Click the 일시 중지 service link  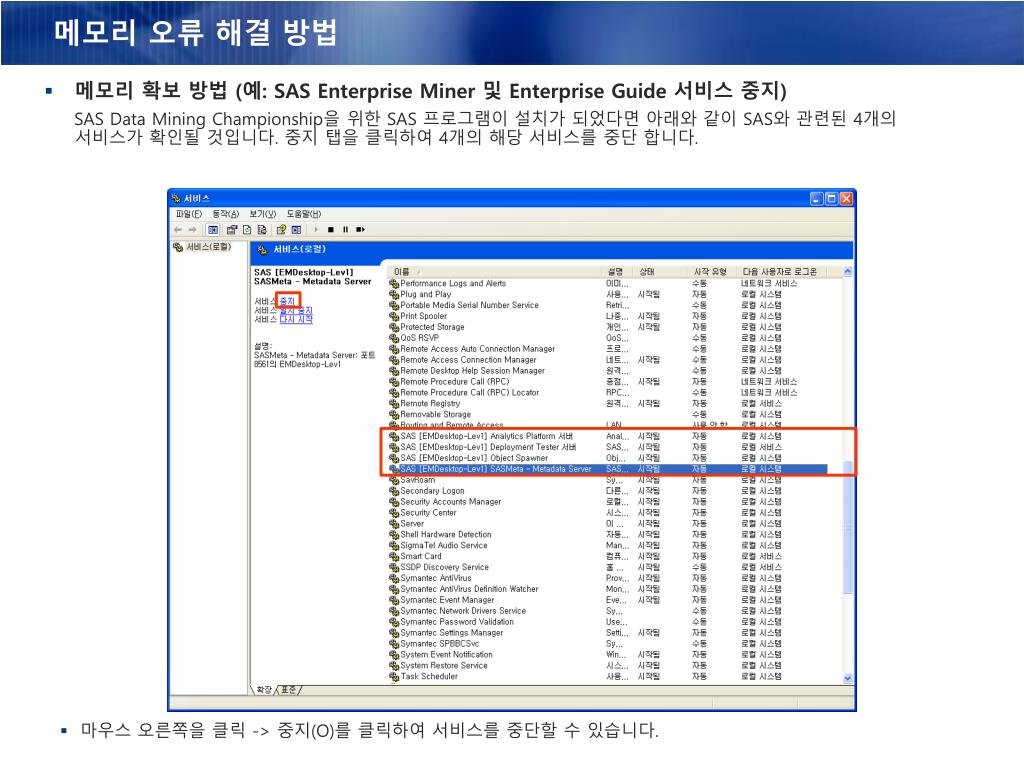point(296,310)
